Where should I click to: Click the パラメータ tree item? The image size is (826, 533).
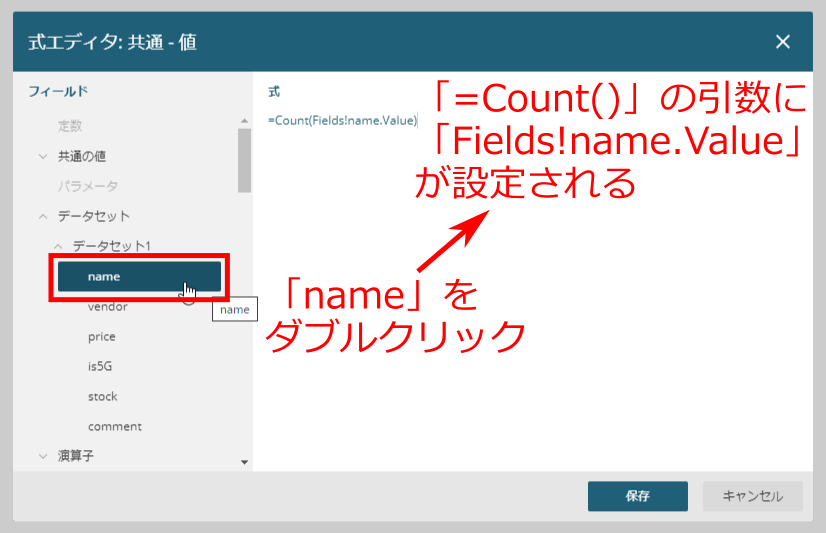tap(87, 186)
